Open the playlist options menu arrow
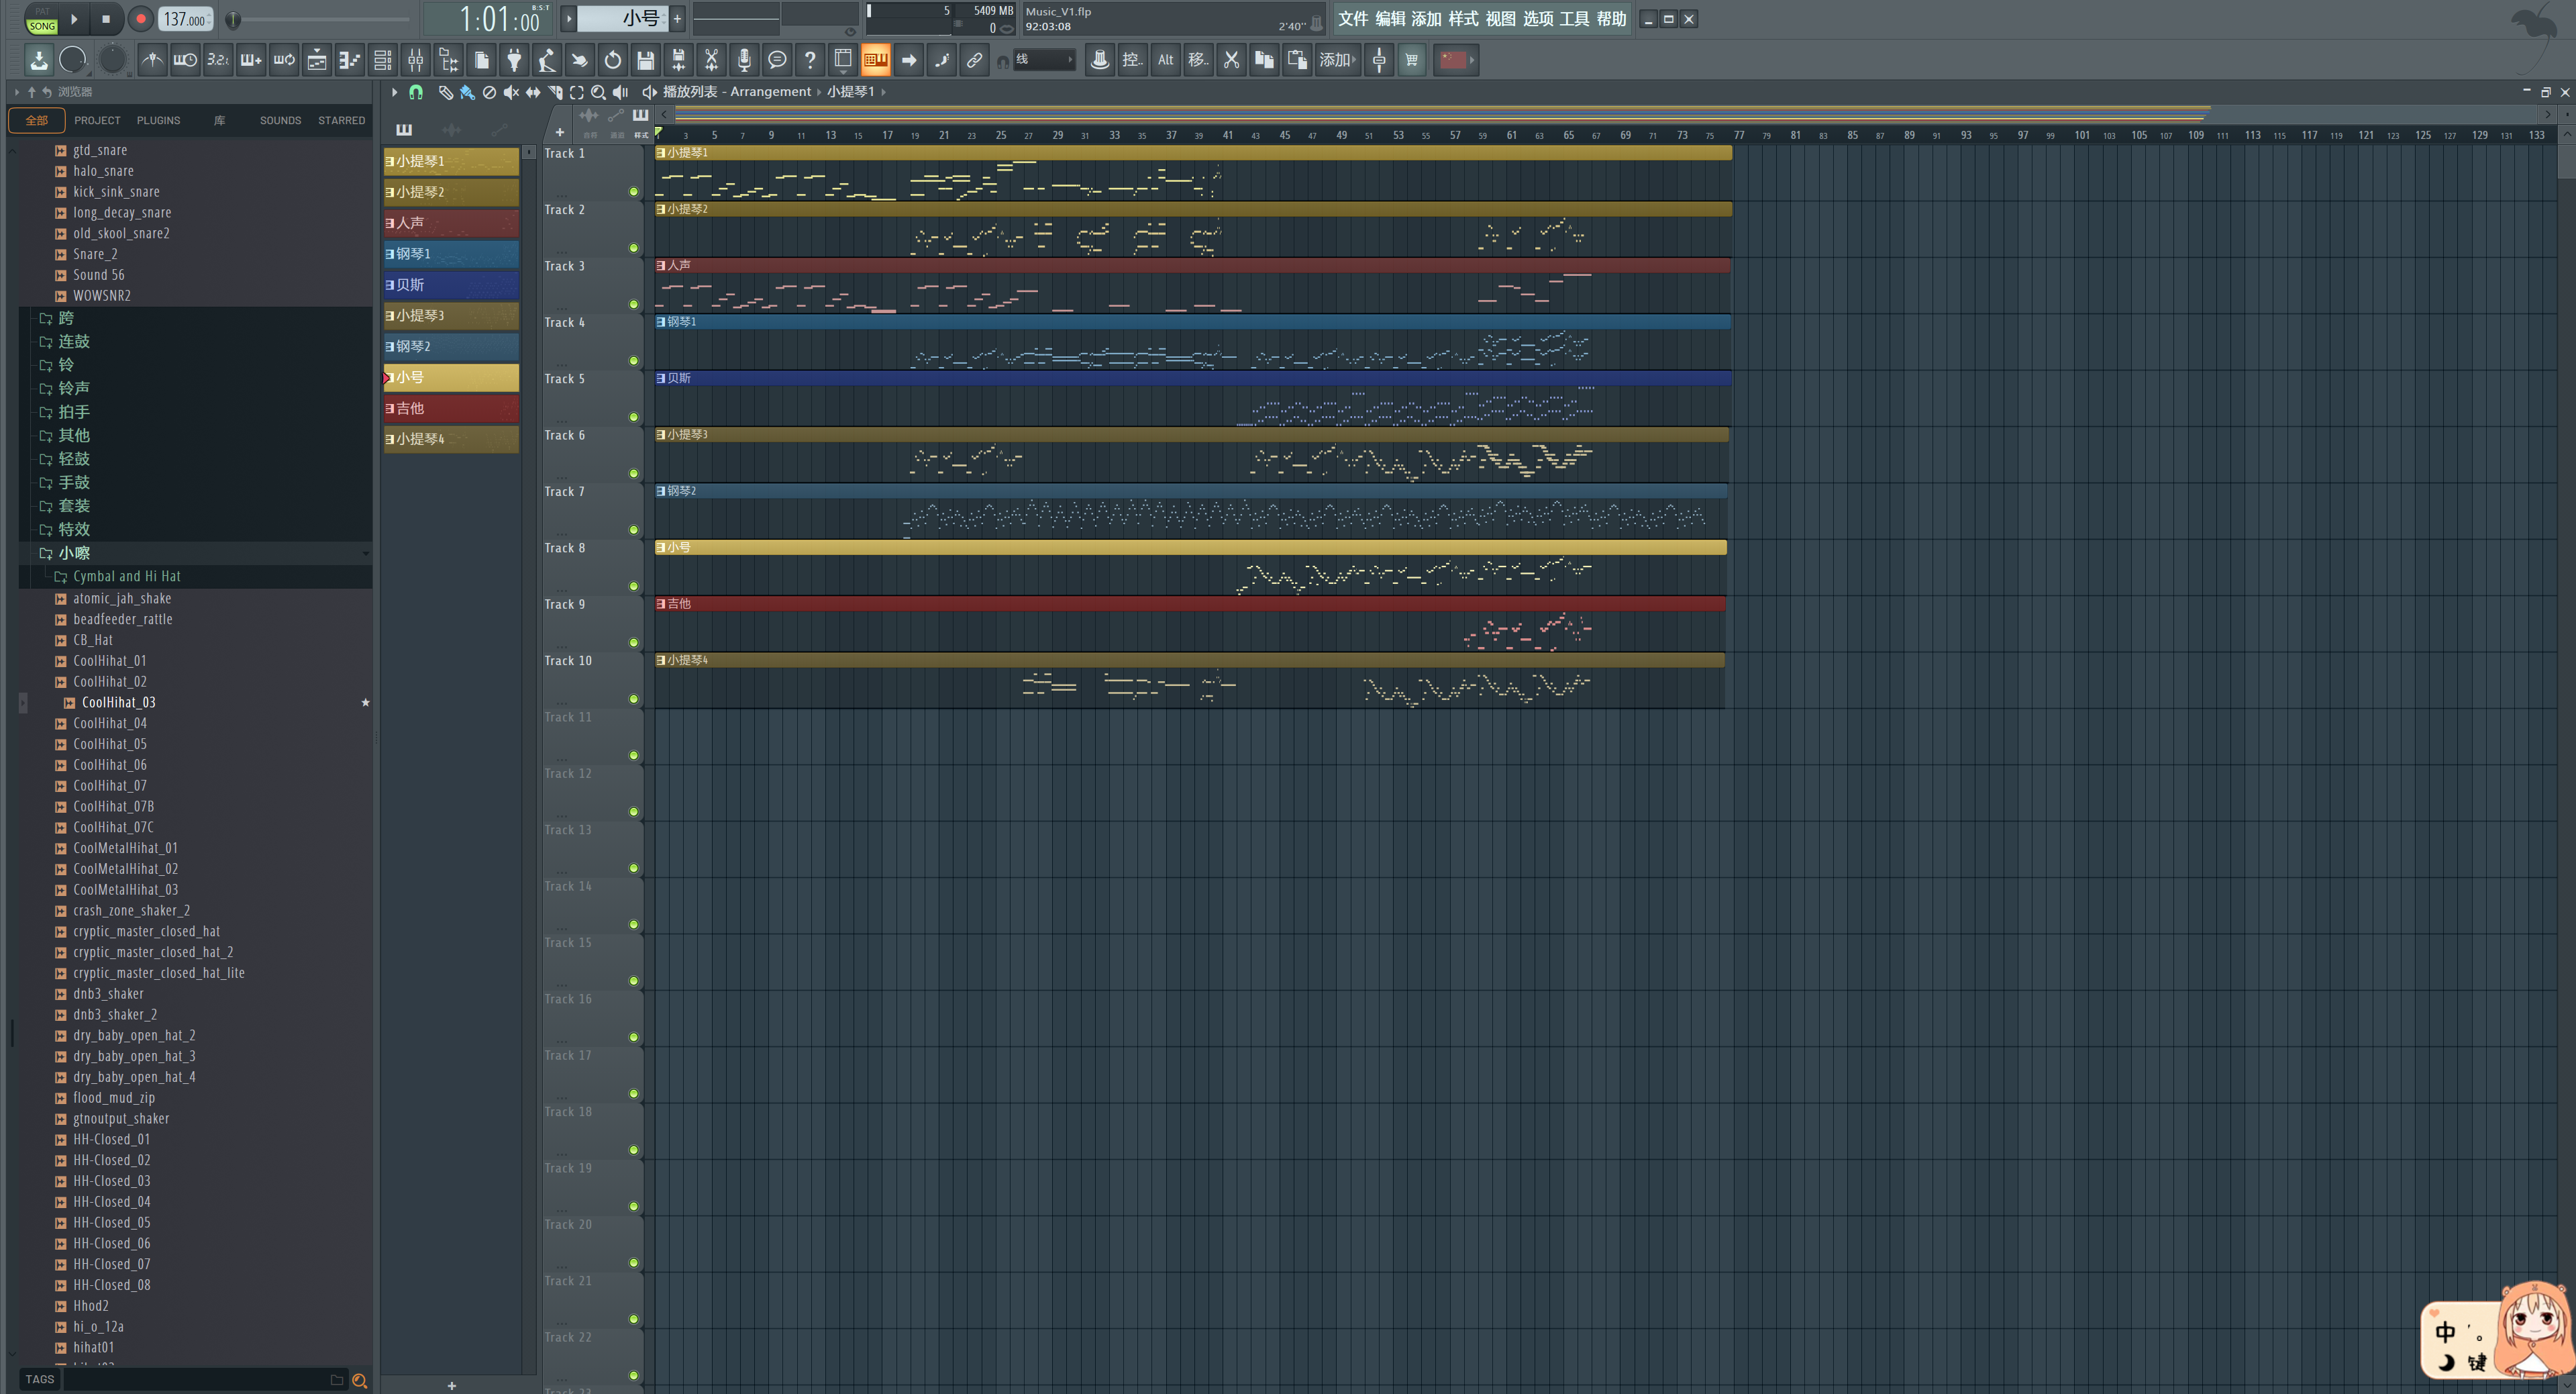 point(394,92)
